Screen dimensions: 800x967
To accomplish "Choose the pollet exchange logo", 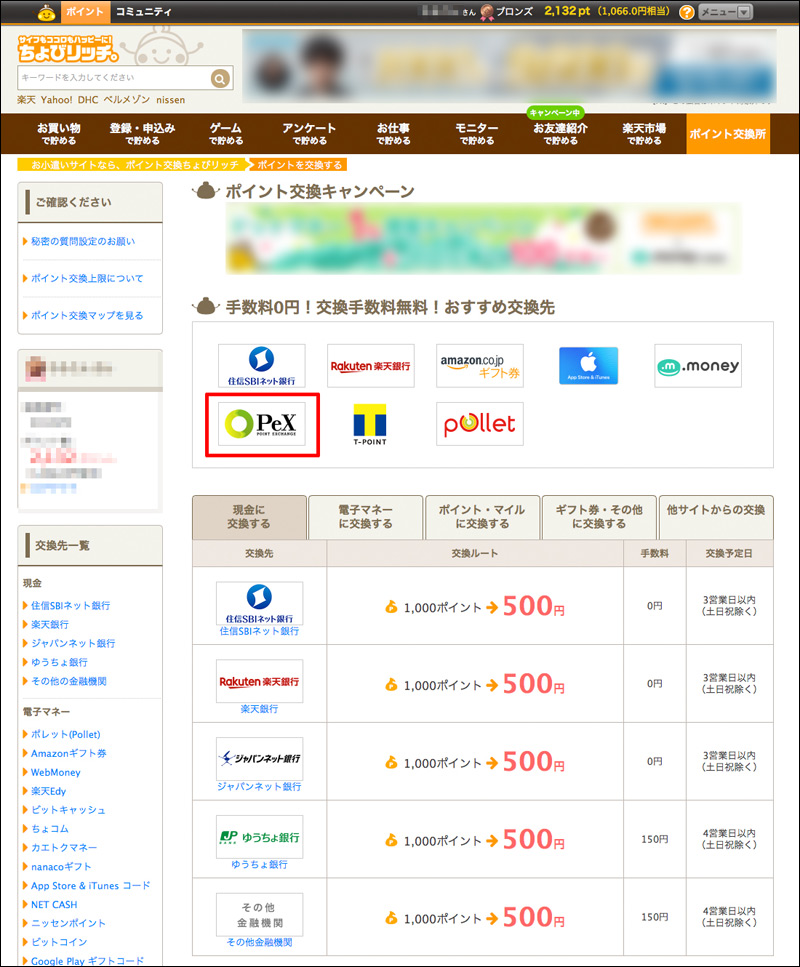I will tap(480, 424).
